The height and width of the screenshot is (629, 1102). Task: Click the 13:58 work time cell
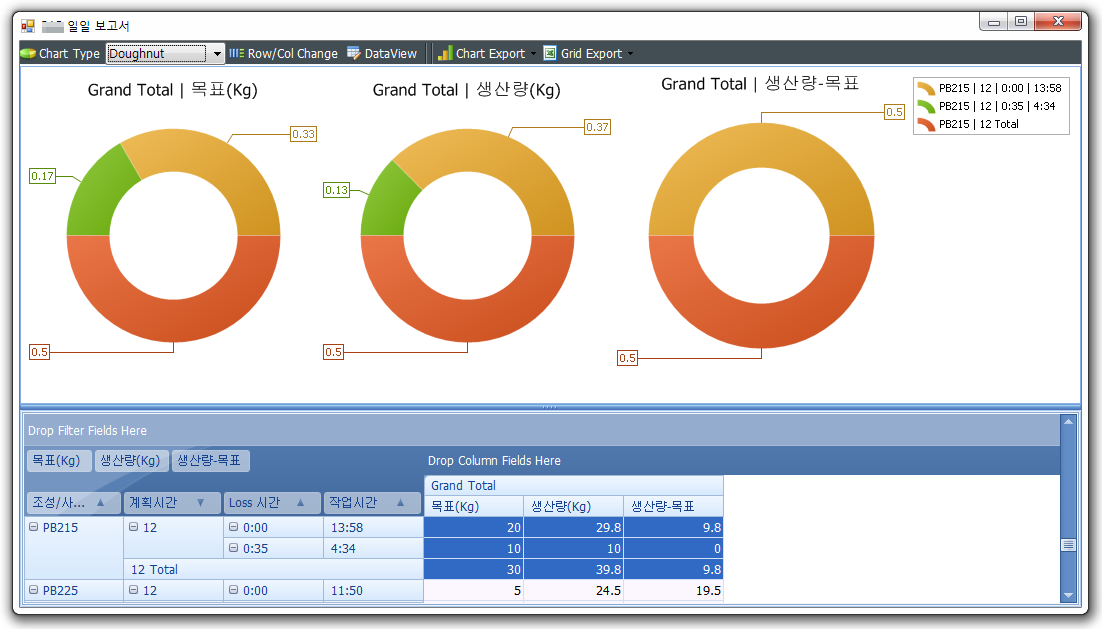[373, 527]
